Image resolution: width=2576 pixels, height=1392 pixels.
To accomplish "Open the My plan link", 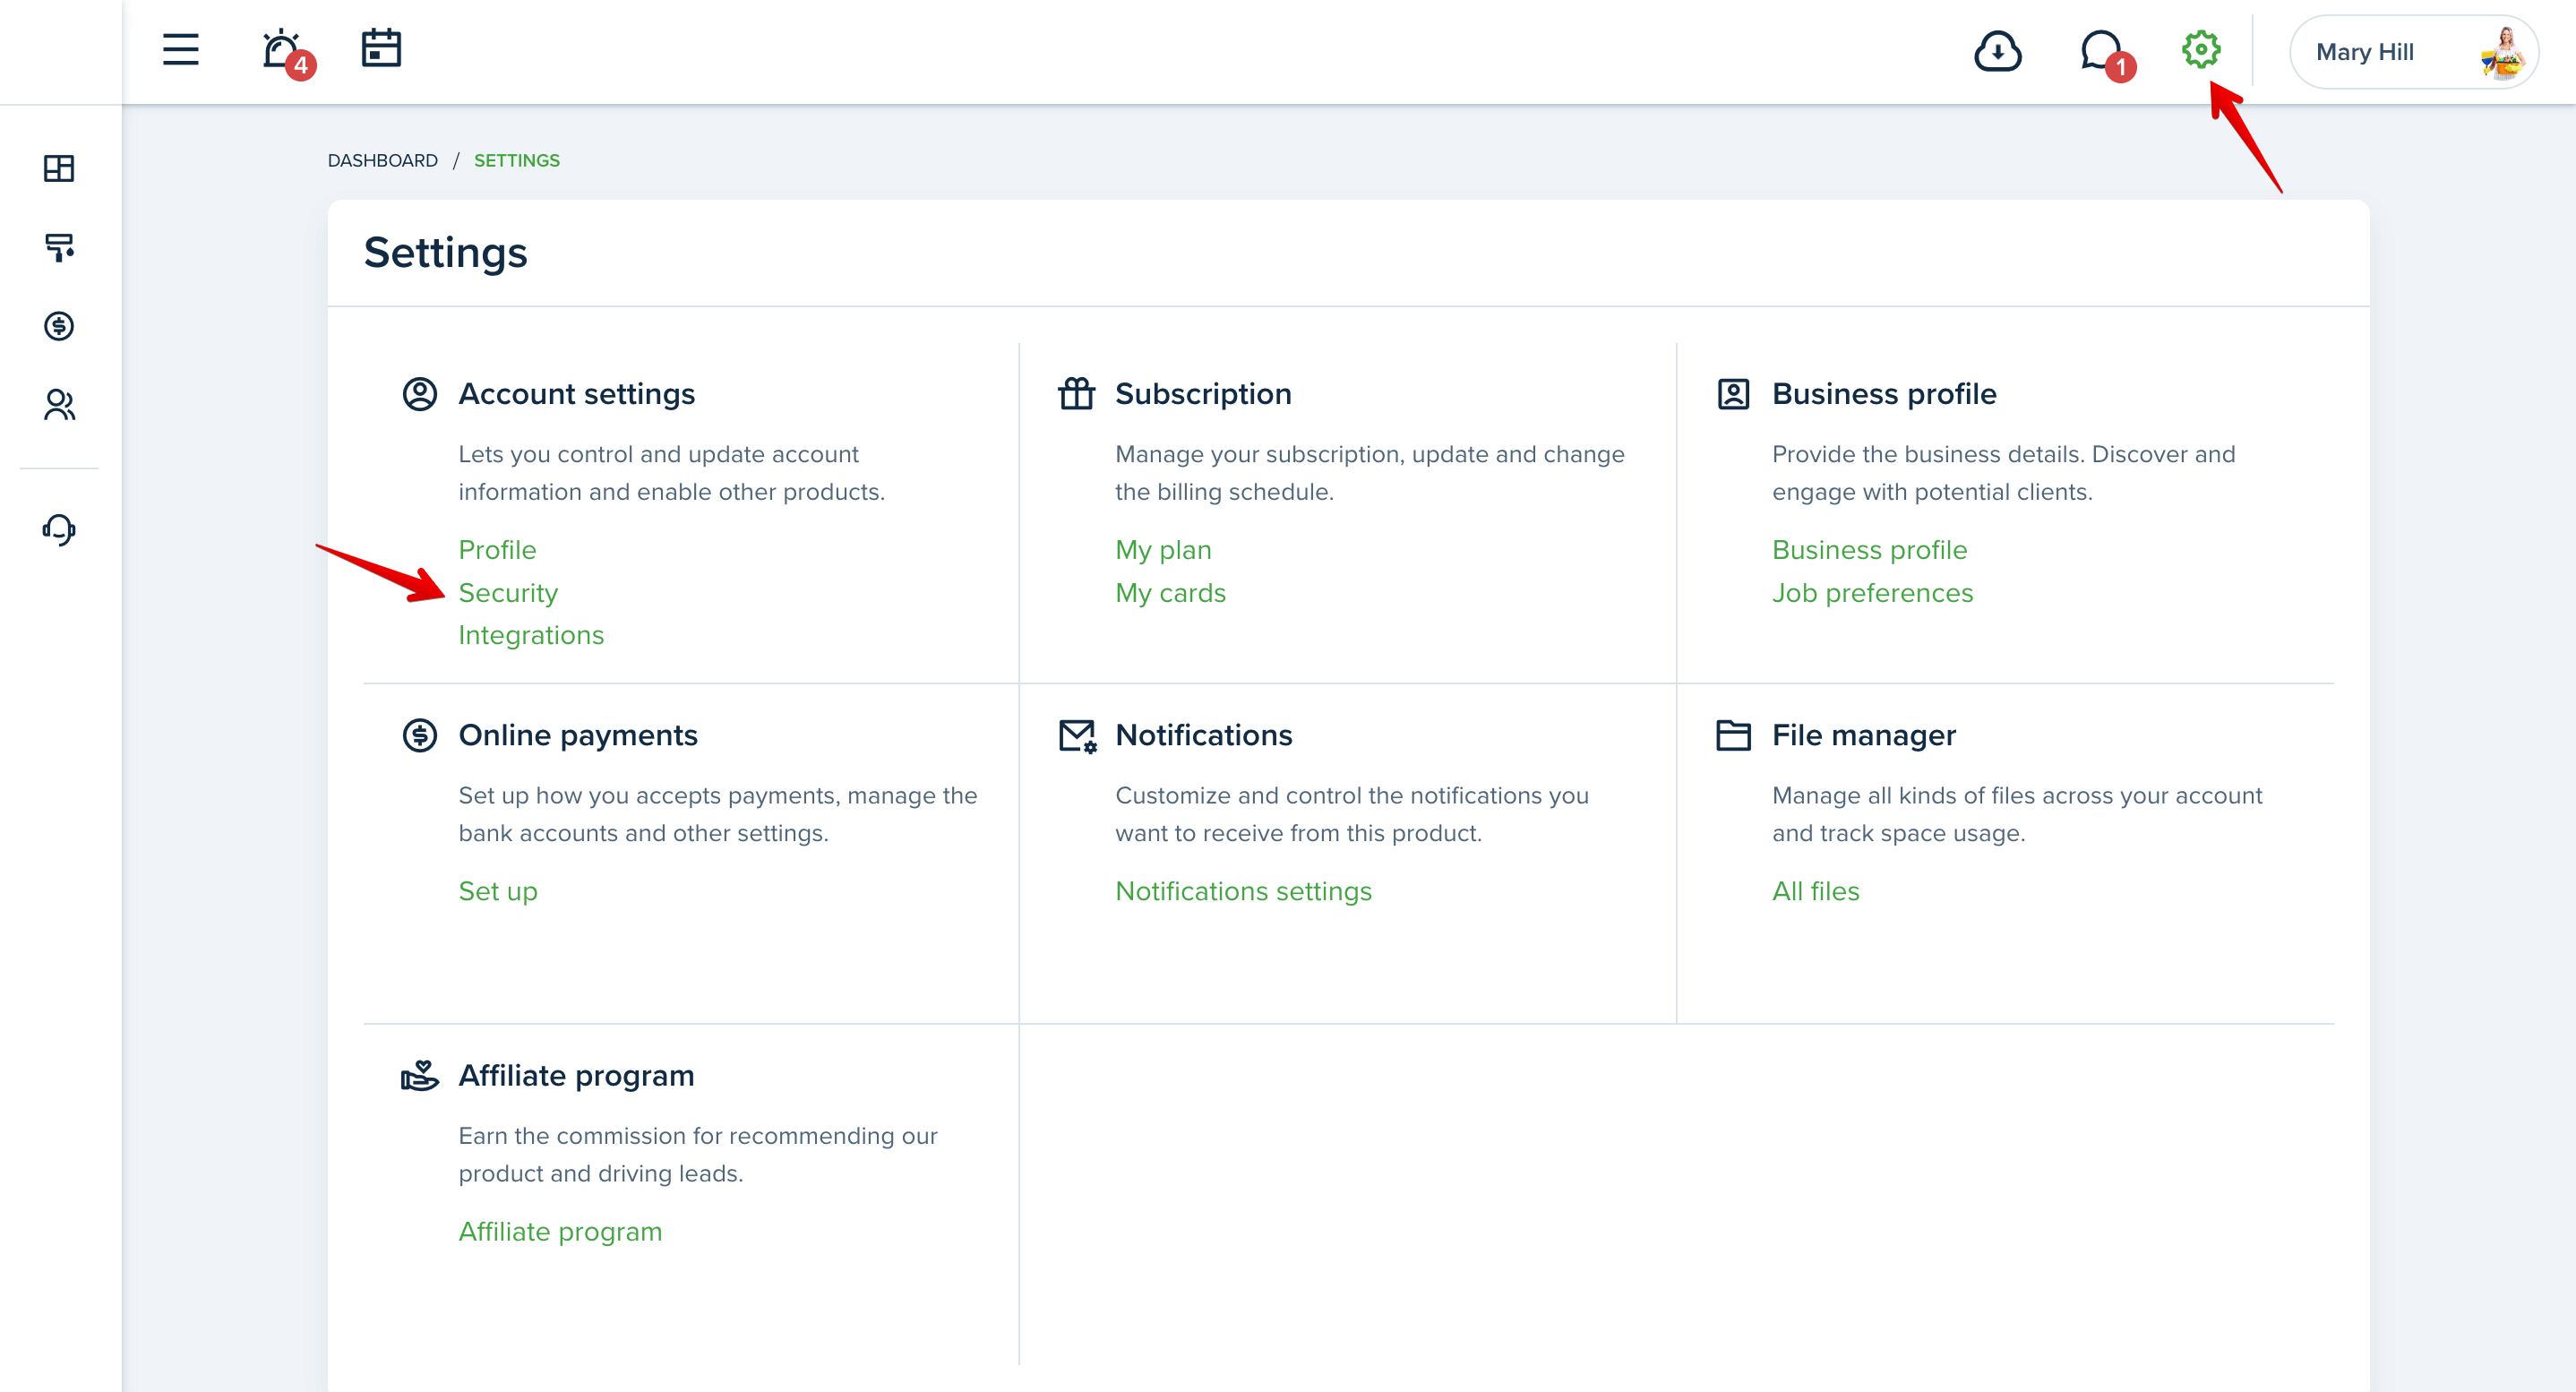I will (1163, 550).
